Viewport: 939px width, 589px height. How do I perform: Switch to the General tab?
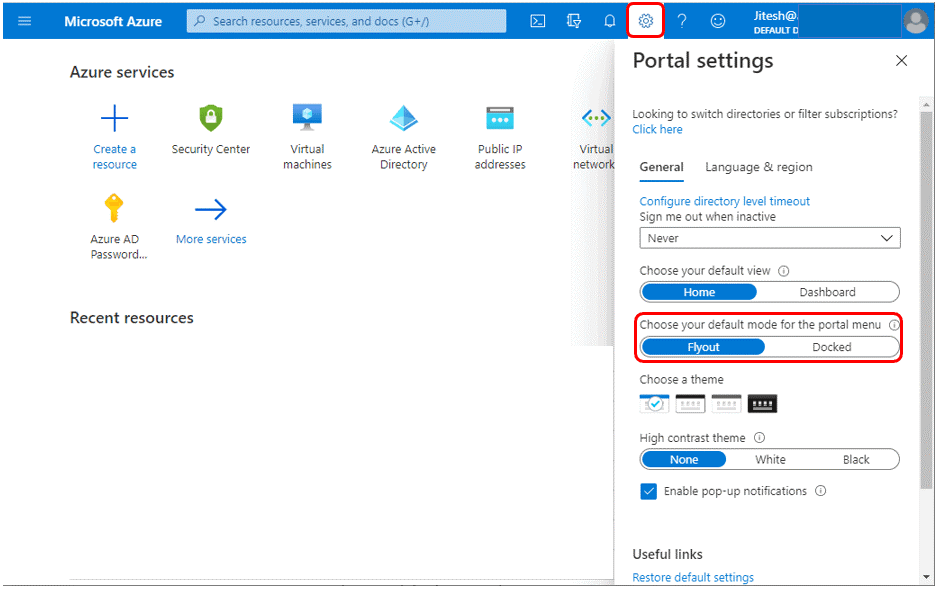[x=661, y=168]
